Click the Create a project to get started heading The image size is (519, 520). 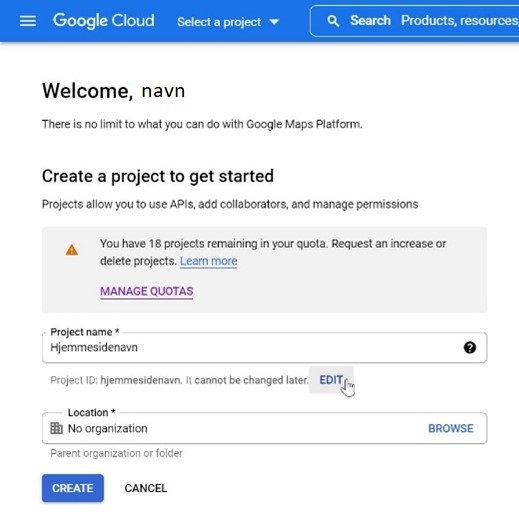(158, 176)
